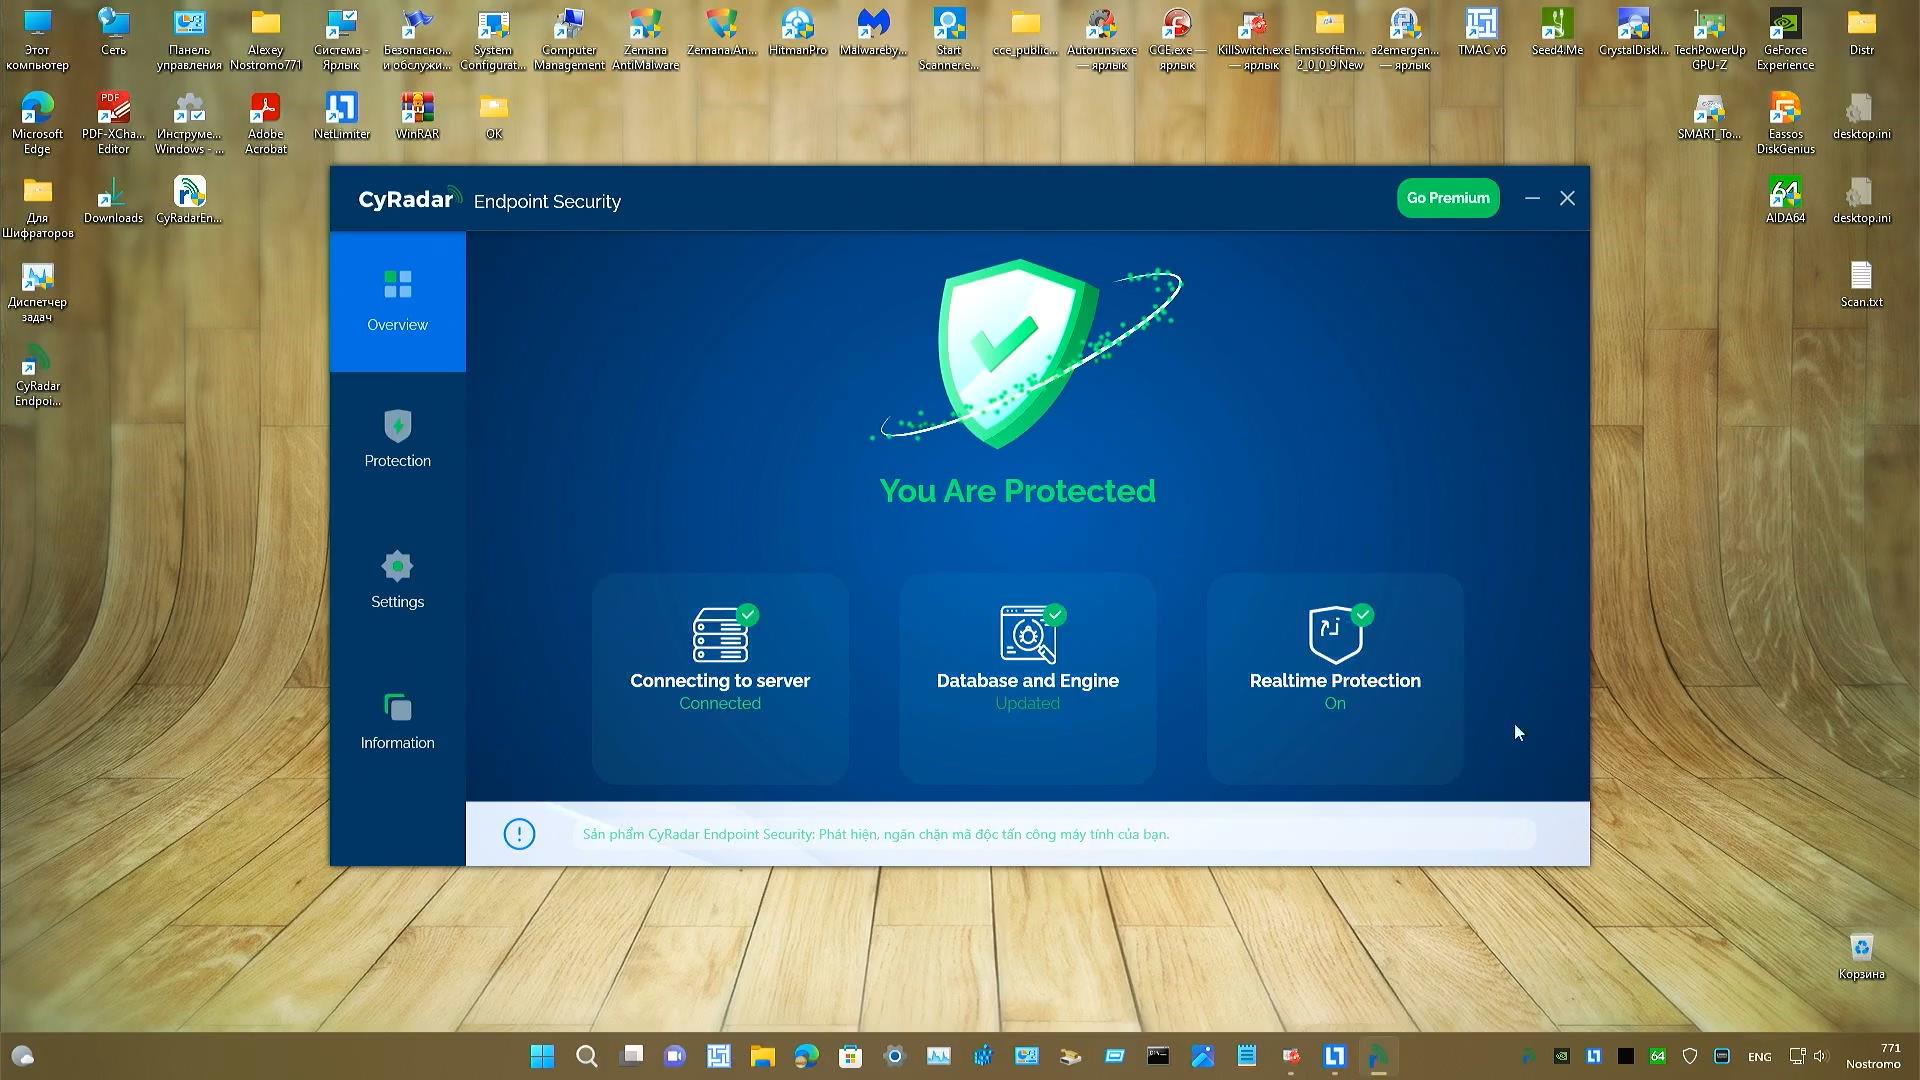Viewport: 1920px width, 1080px height.
Task: Click the Go Premium button
Action: click(1447, 198)
